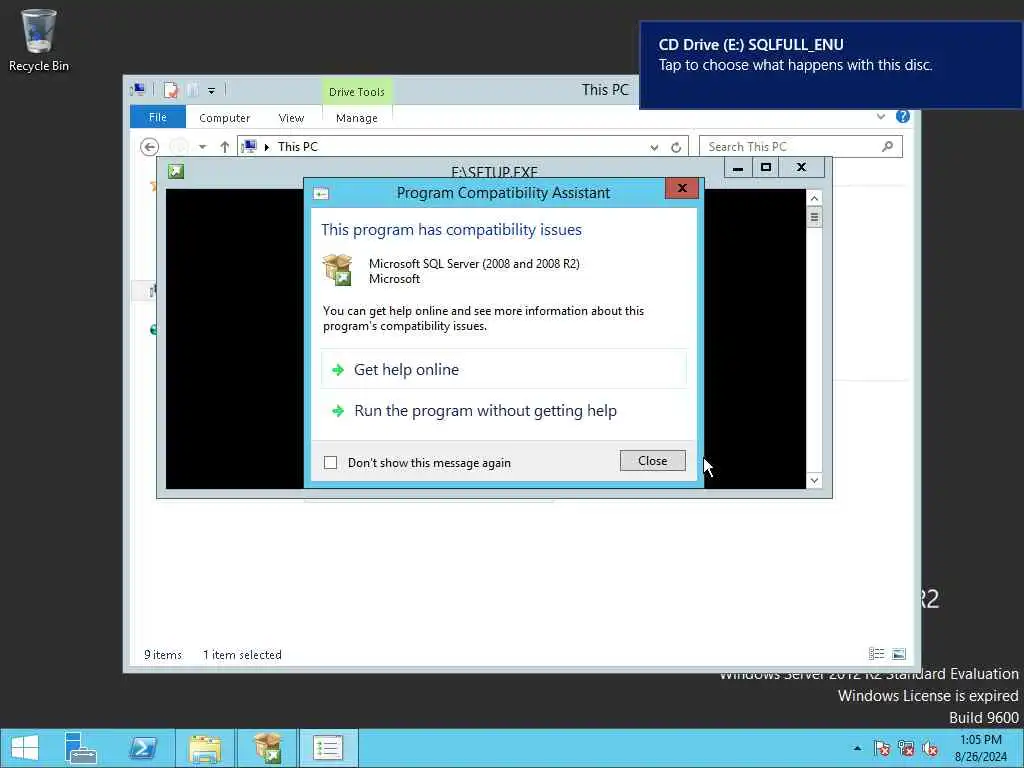Screen dimensions: 1024x768
Task: Expand the address bar history dropdown
Action: click(x=654, y=148)
